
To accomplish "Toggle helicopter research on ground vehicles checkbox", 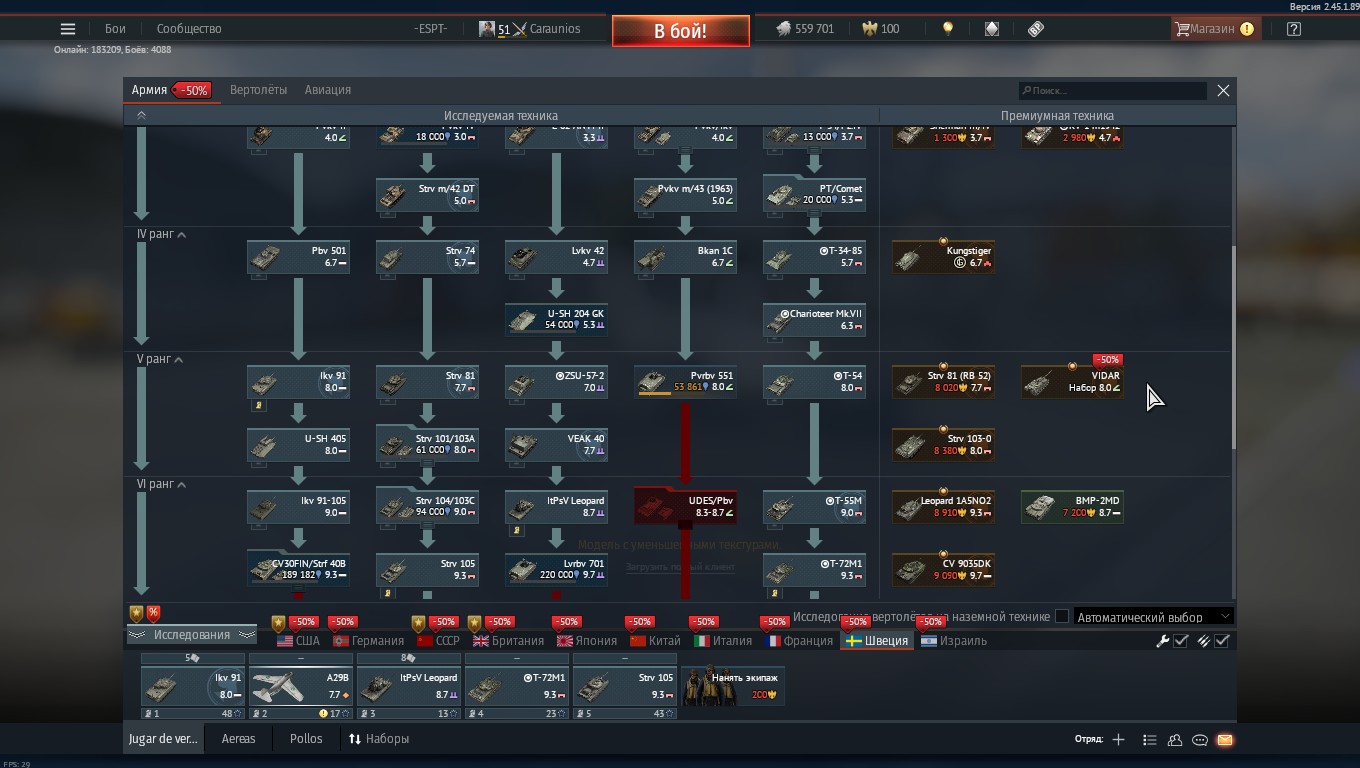I will [1062, 617].
